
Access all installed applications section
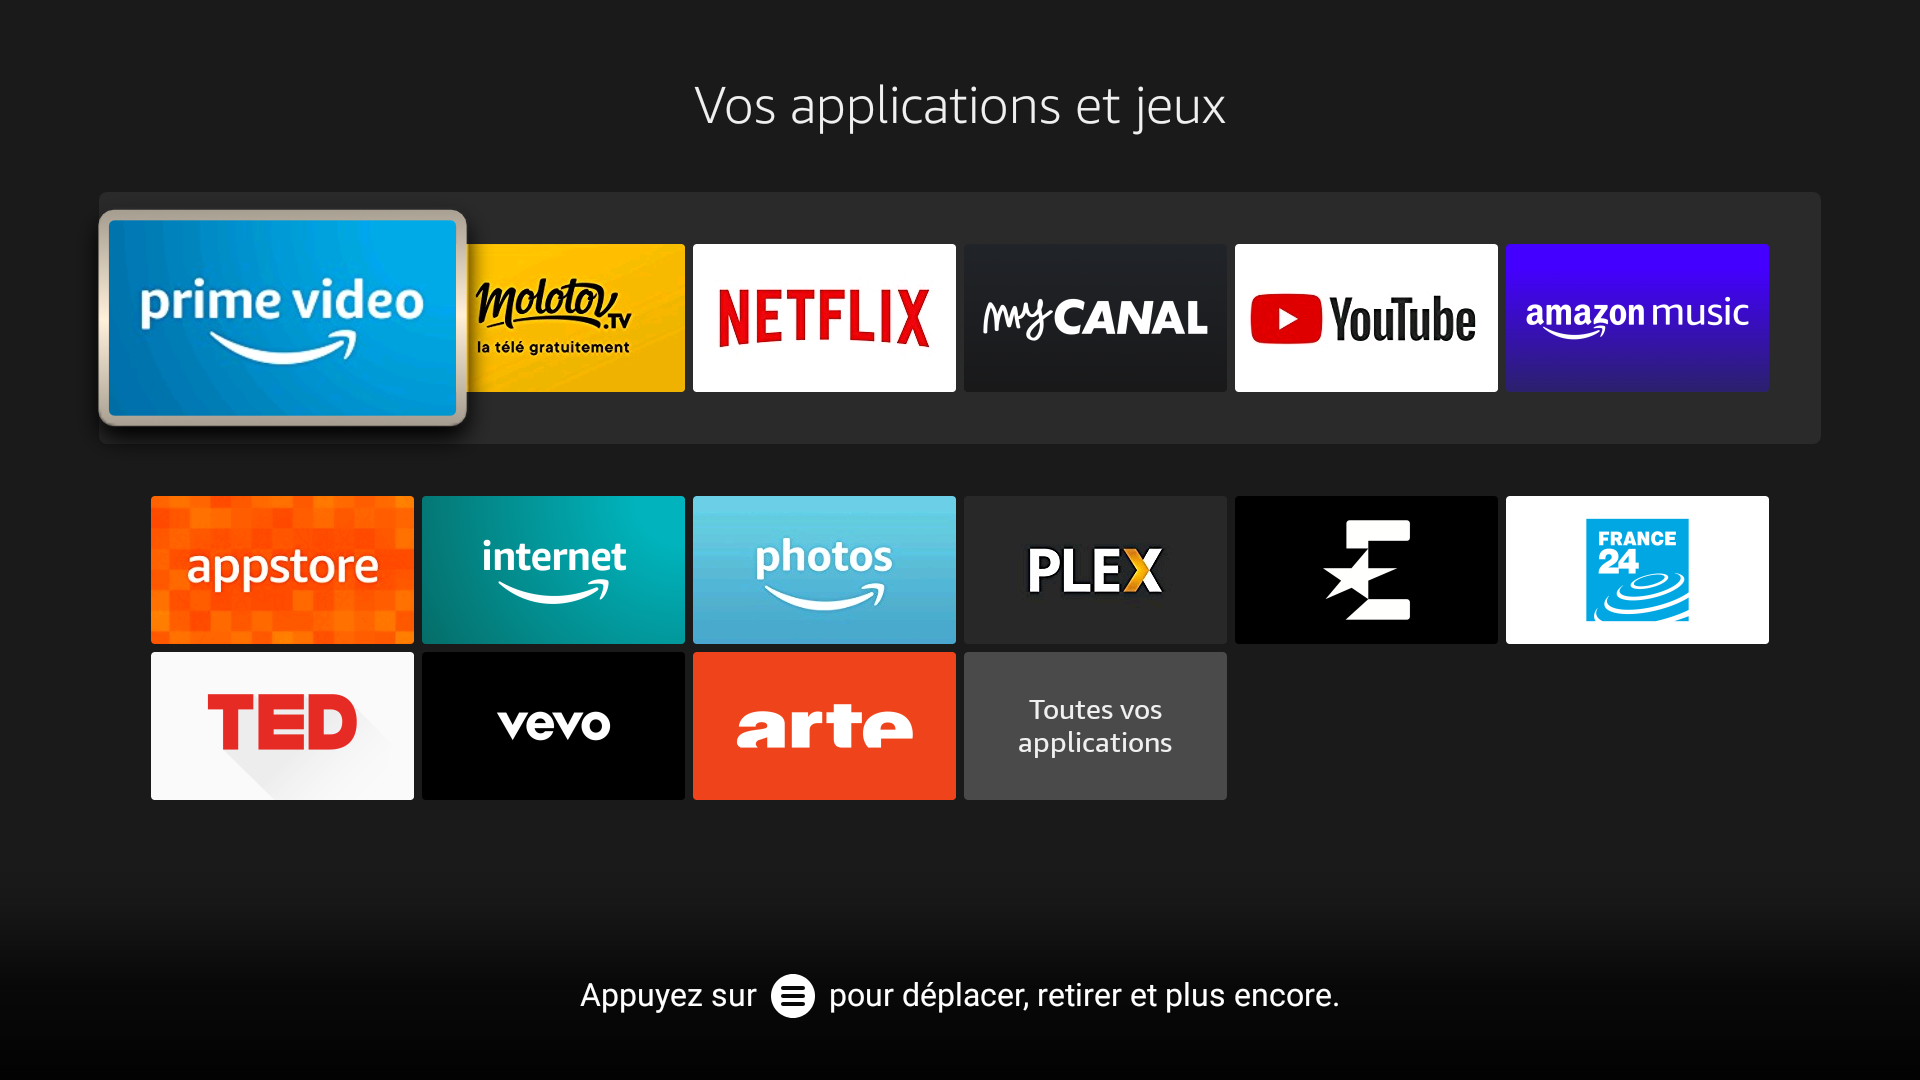point(1095,725)
